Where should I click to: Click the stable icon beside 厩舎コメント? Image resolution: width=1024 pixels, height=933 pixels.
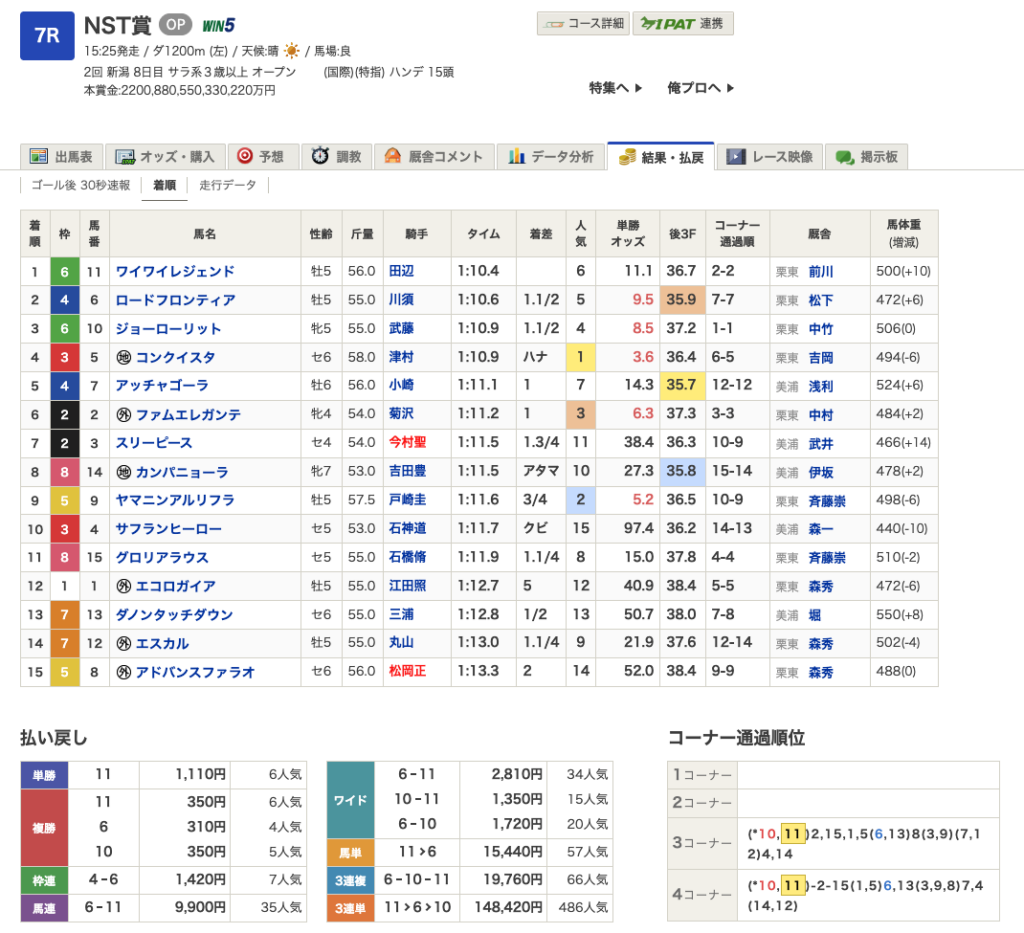pyautogui.click(x=392, y=156)
